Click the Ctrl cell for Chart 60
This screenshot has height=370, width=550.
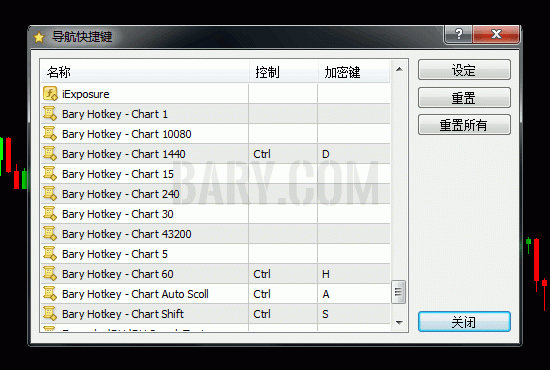click(283, 274)
